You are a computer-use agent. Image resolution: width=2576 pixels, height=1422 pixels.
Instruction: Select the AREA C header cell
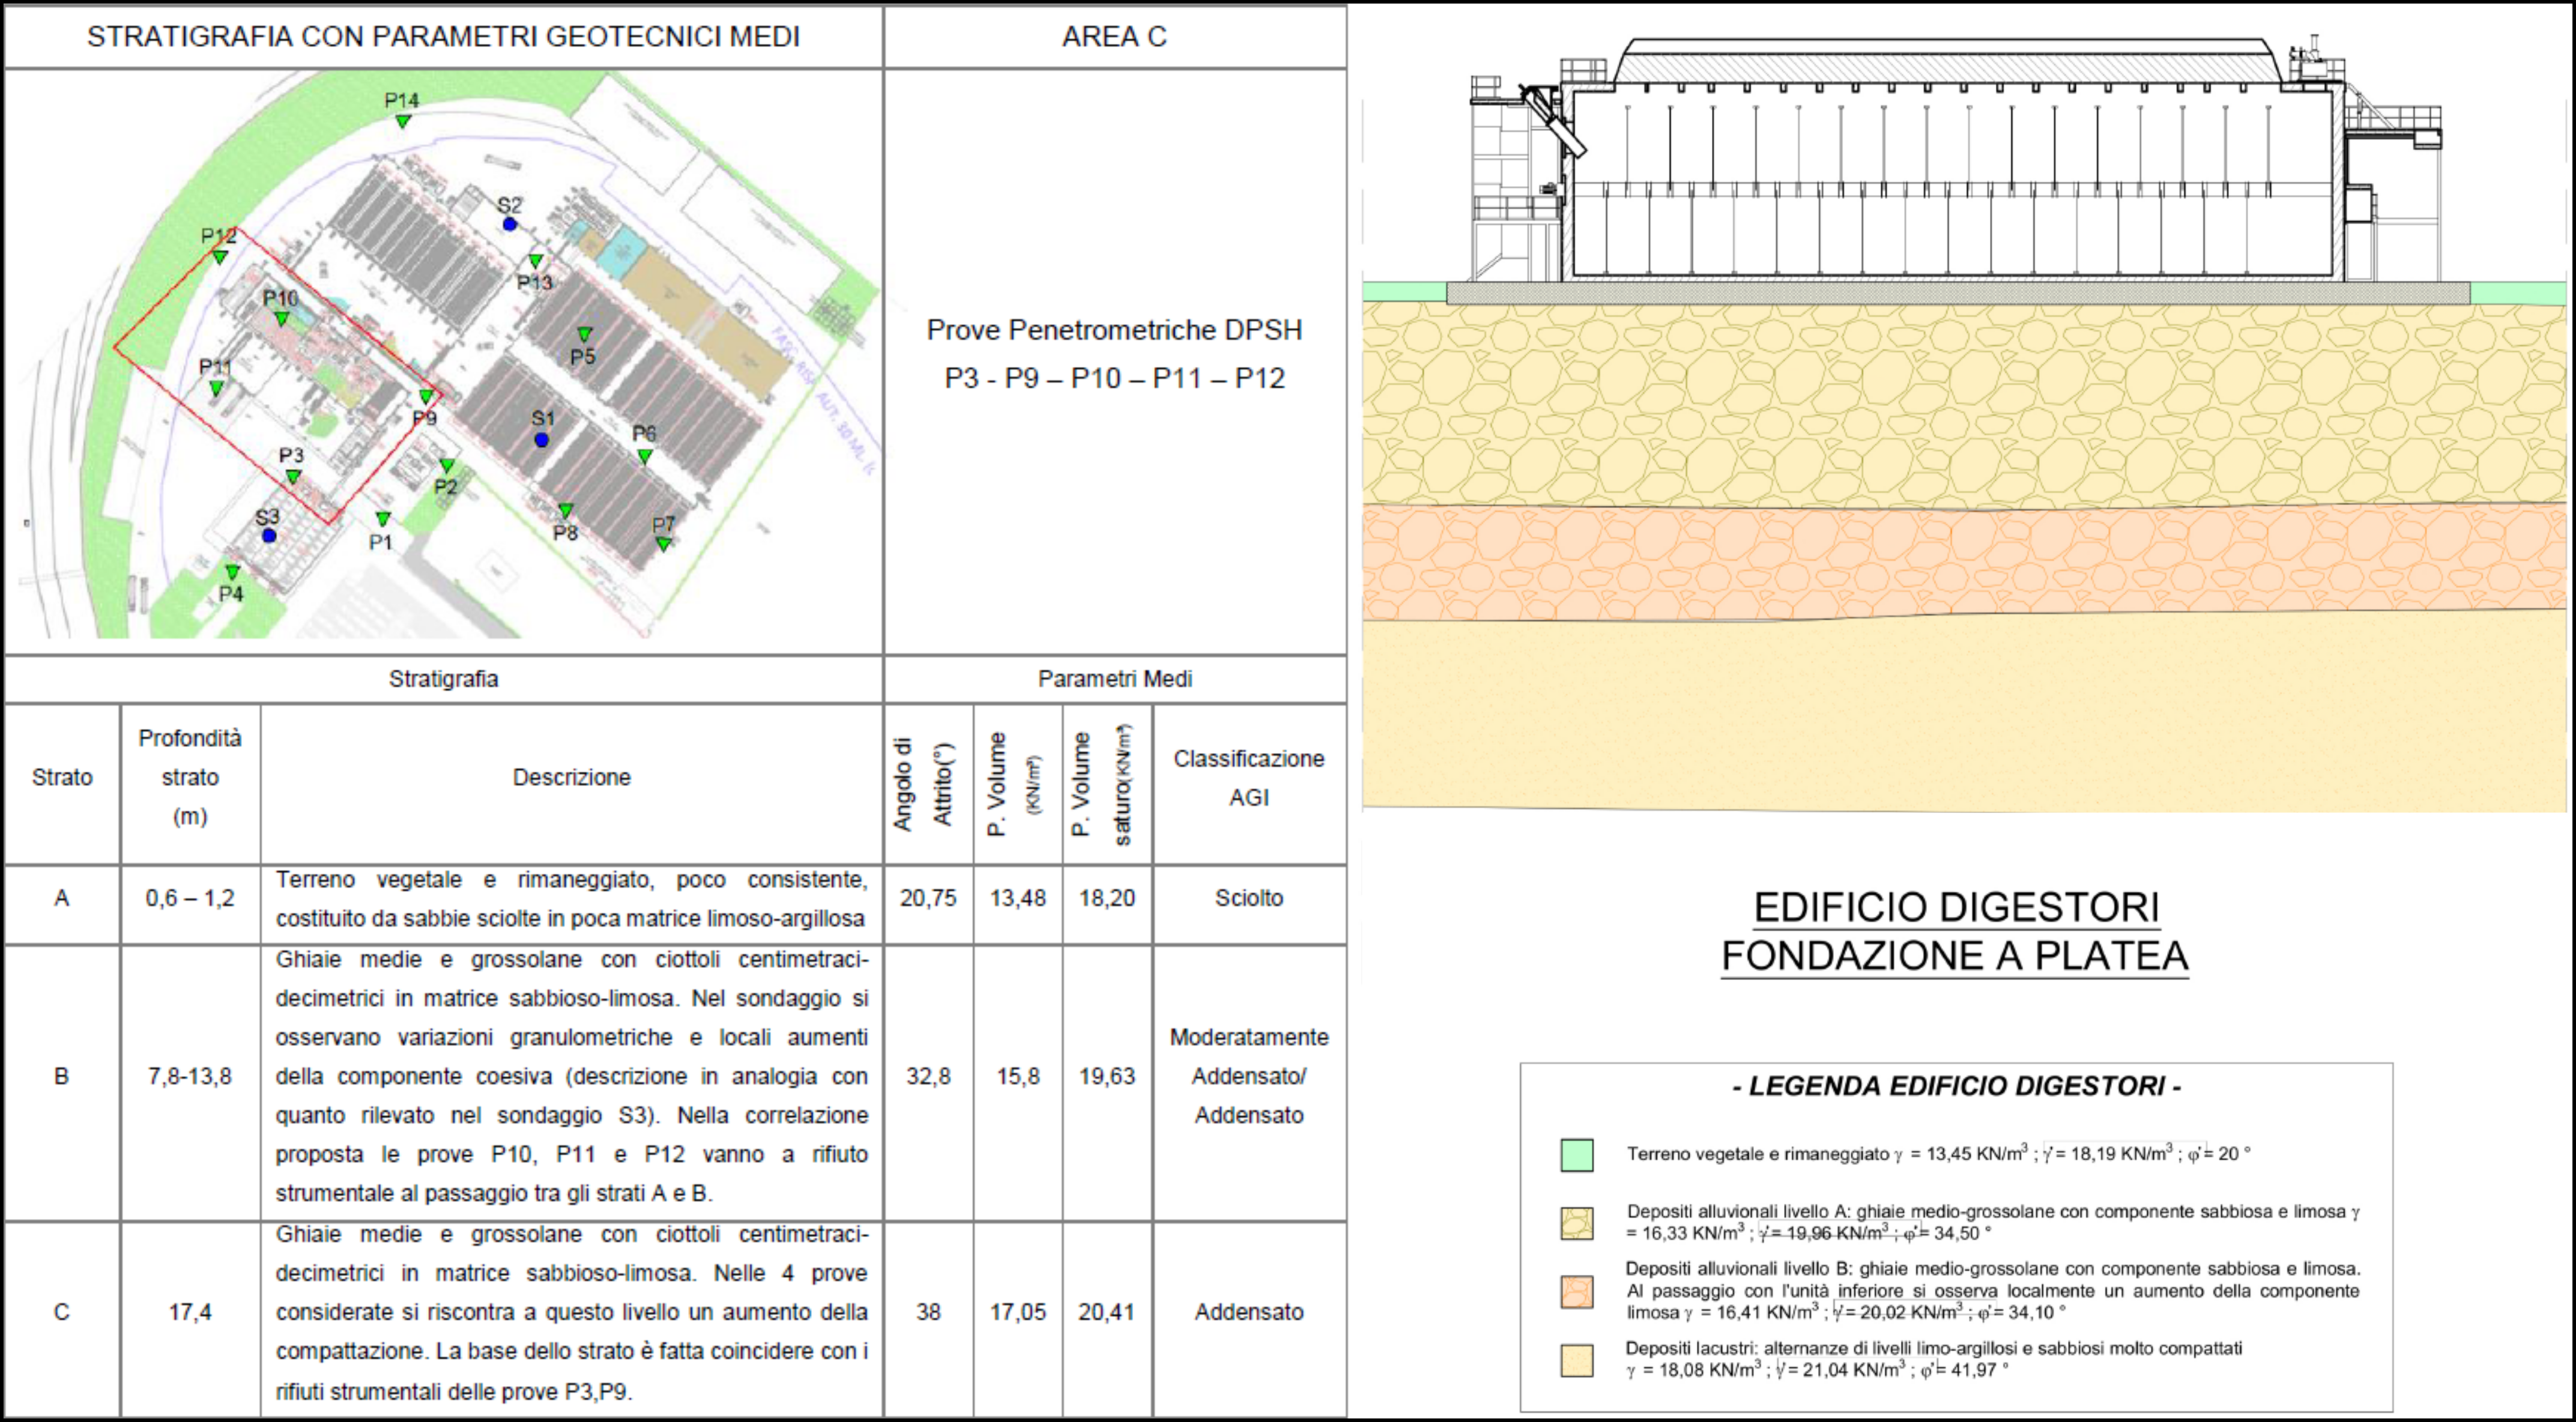(1115, 37)
